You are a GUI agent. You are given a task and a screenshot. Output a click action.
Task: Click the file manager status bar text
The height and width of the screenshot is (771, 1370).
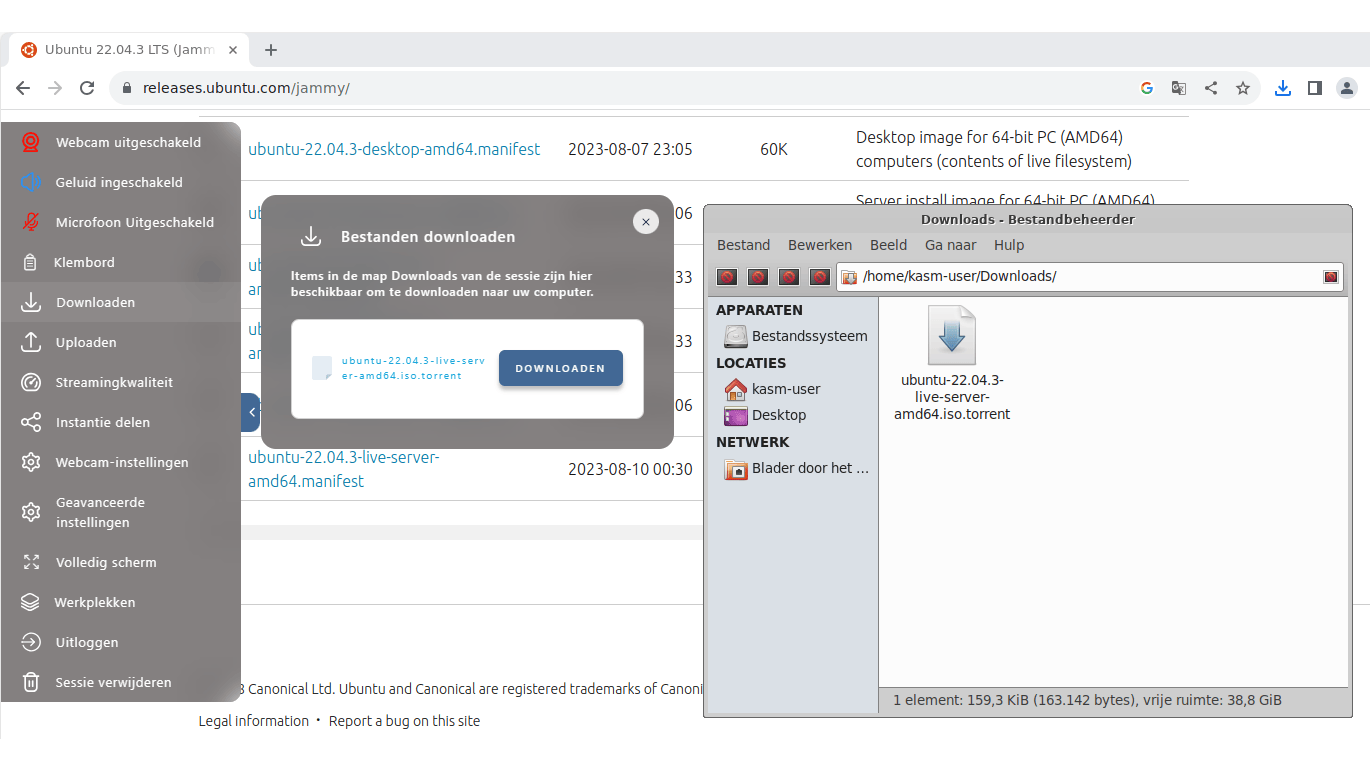point(1087,700)
